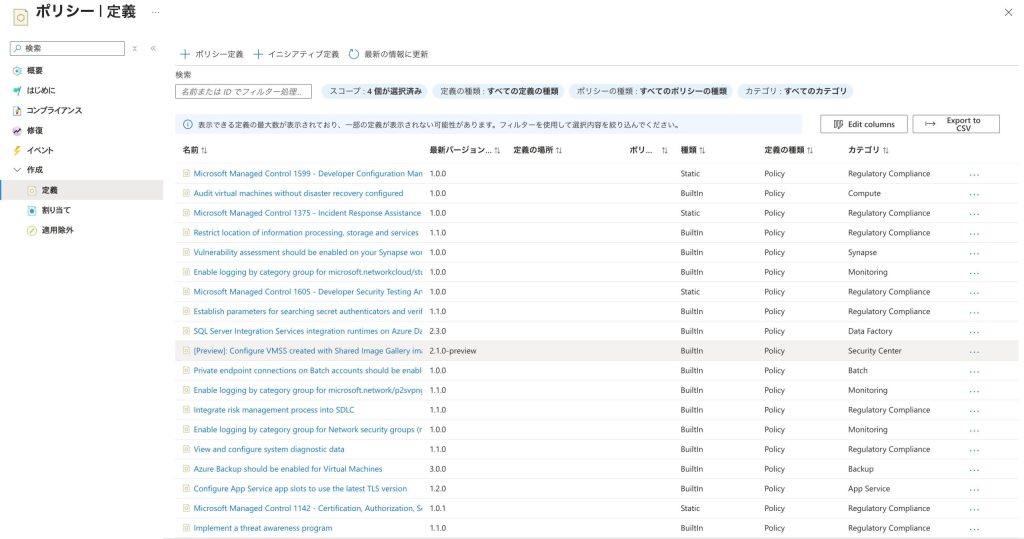Select 適用除外 in the sidebar

pyautogui.click(x=57, y=230)
